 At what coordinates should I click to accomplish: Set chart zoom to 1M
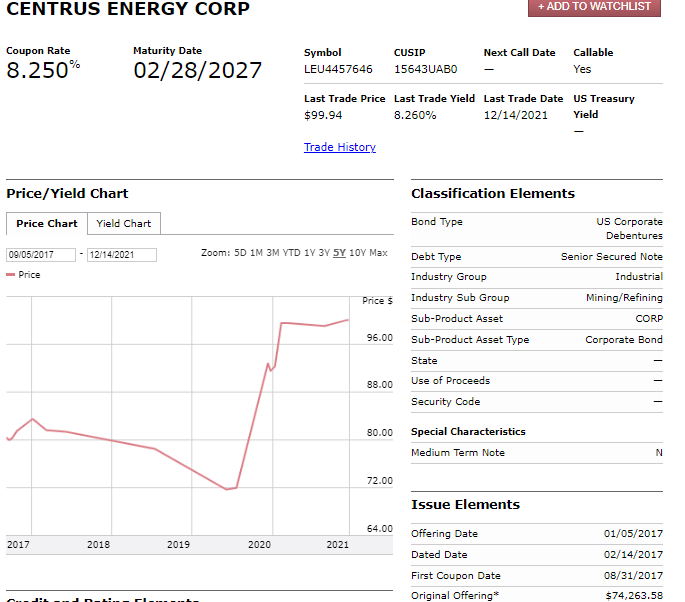click(x=256, y=253)
